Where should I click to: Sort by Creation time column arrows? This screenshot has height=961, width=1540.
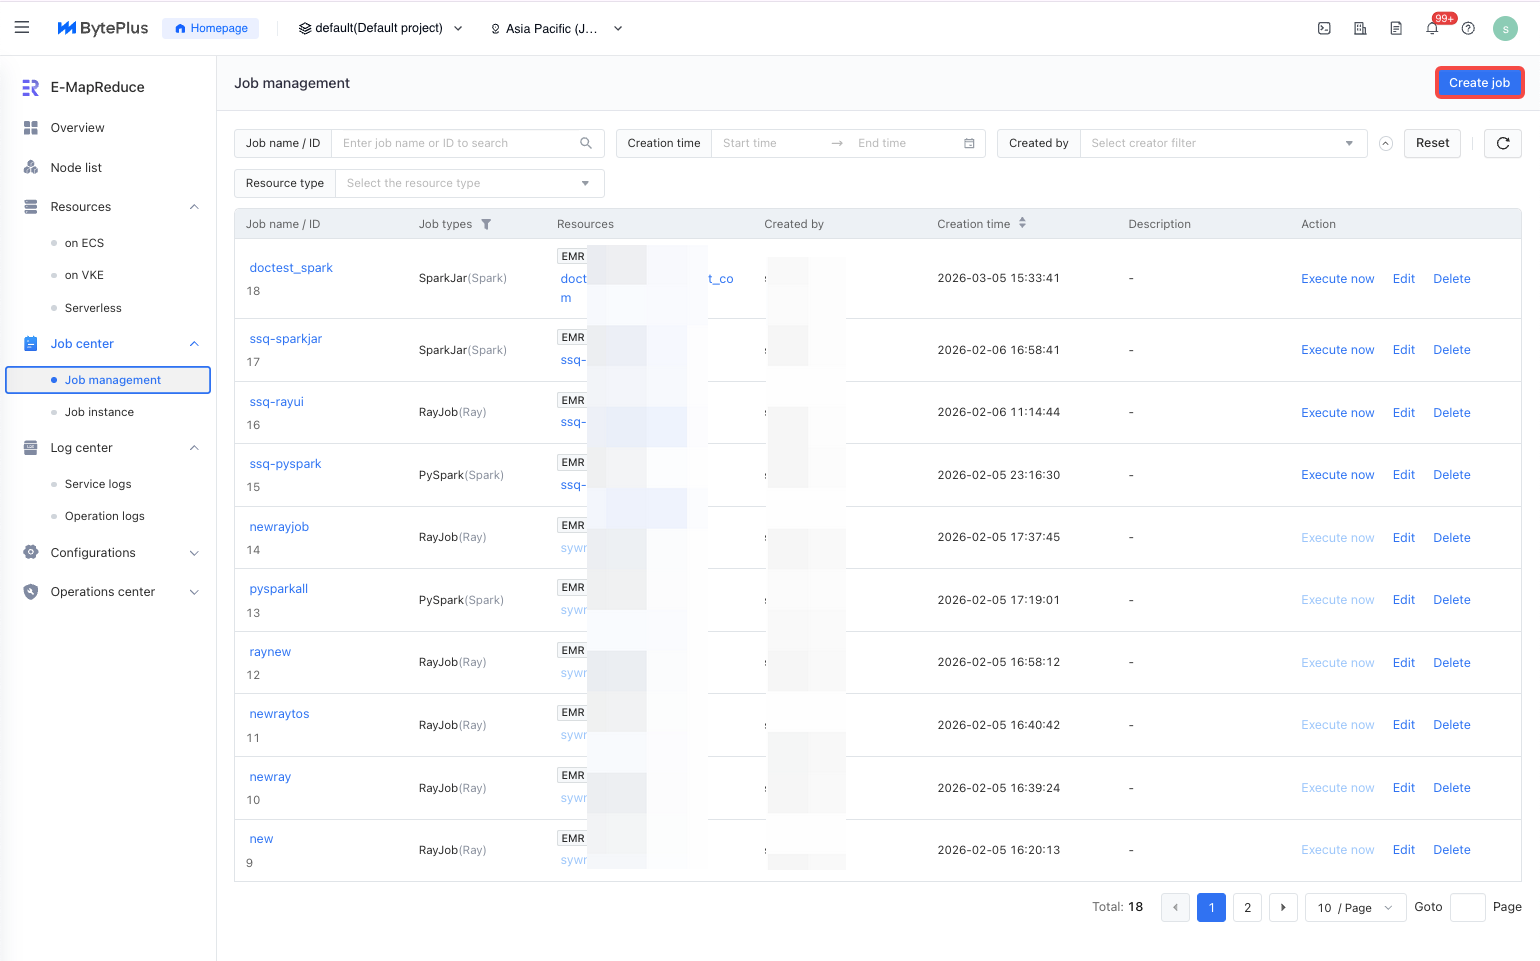[x=1022, y=224]
